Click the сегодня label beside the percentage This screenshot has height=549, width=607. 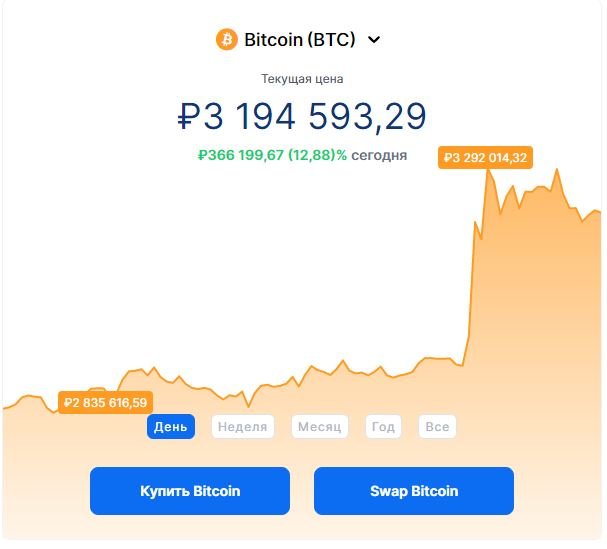(379, 155)
